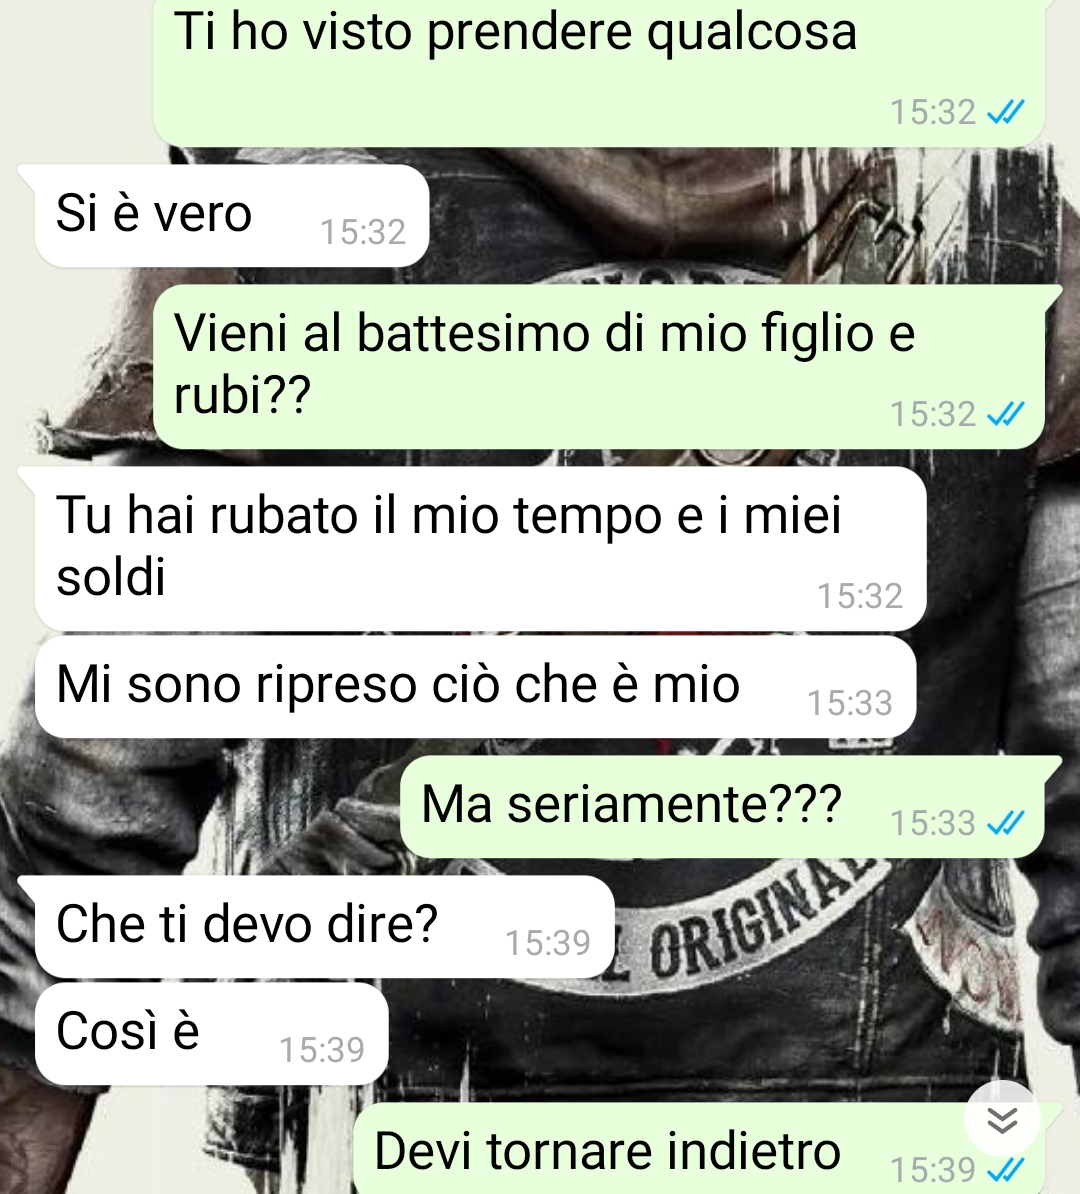Tap the read ticks on 'Vieni al battesimo' message
Viewport: 1080px width, 1194px height.
1005,414
